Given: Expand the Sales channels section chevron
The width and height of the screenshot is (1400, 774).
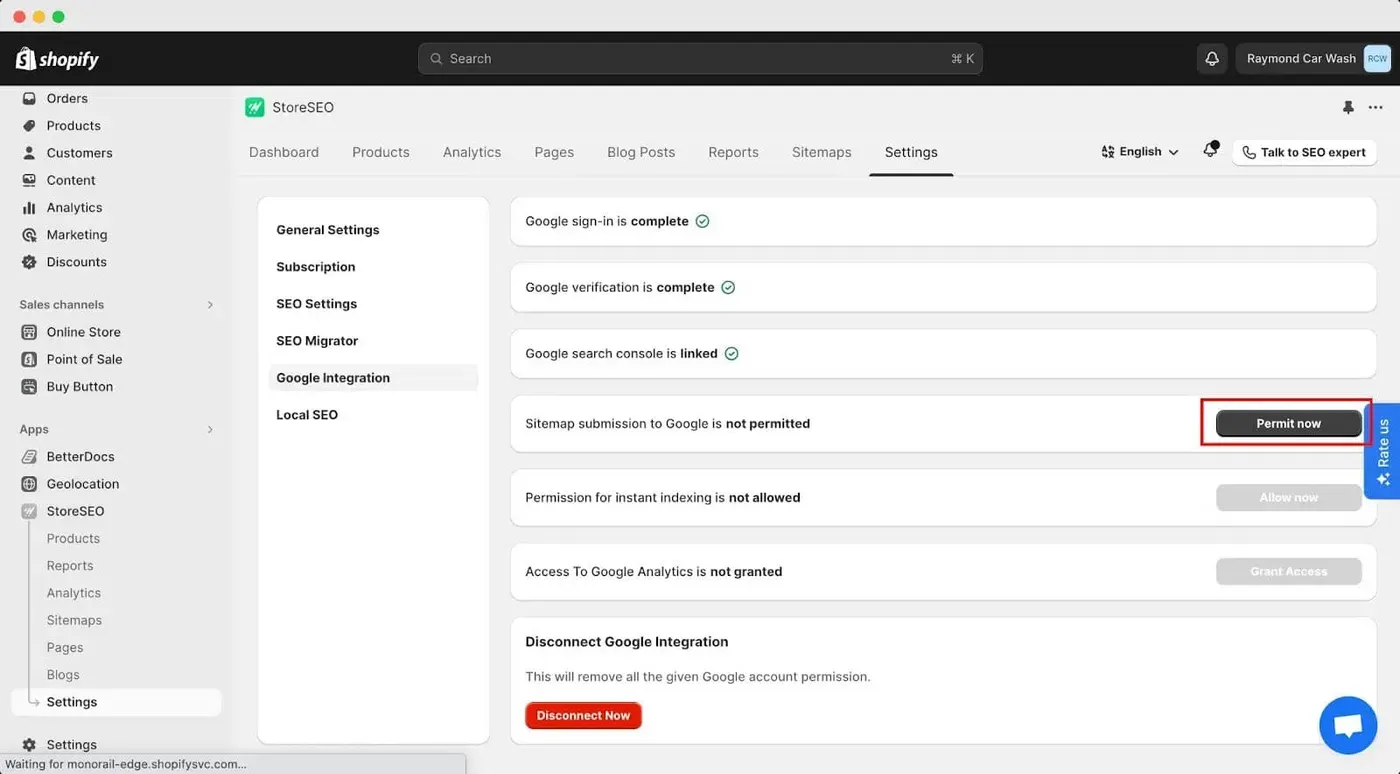Looking at the screenshot, I should click(x=210, y=305).
